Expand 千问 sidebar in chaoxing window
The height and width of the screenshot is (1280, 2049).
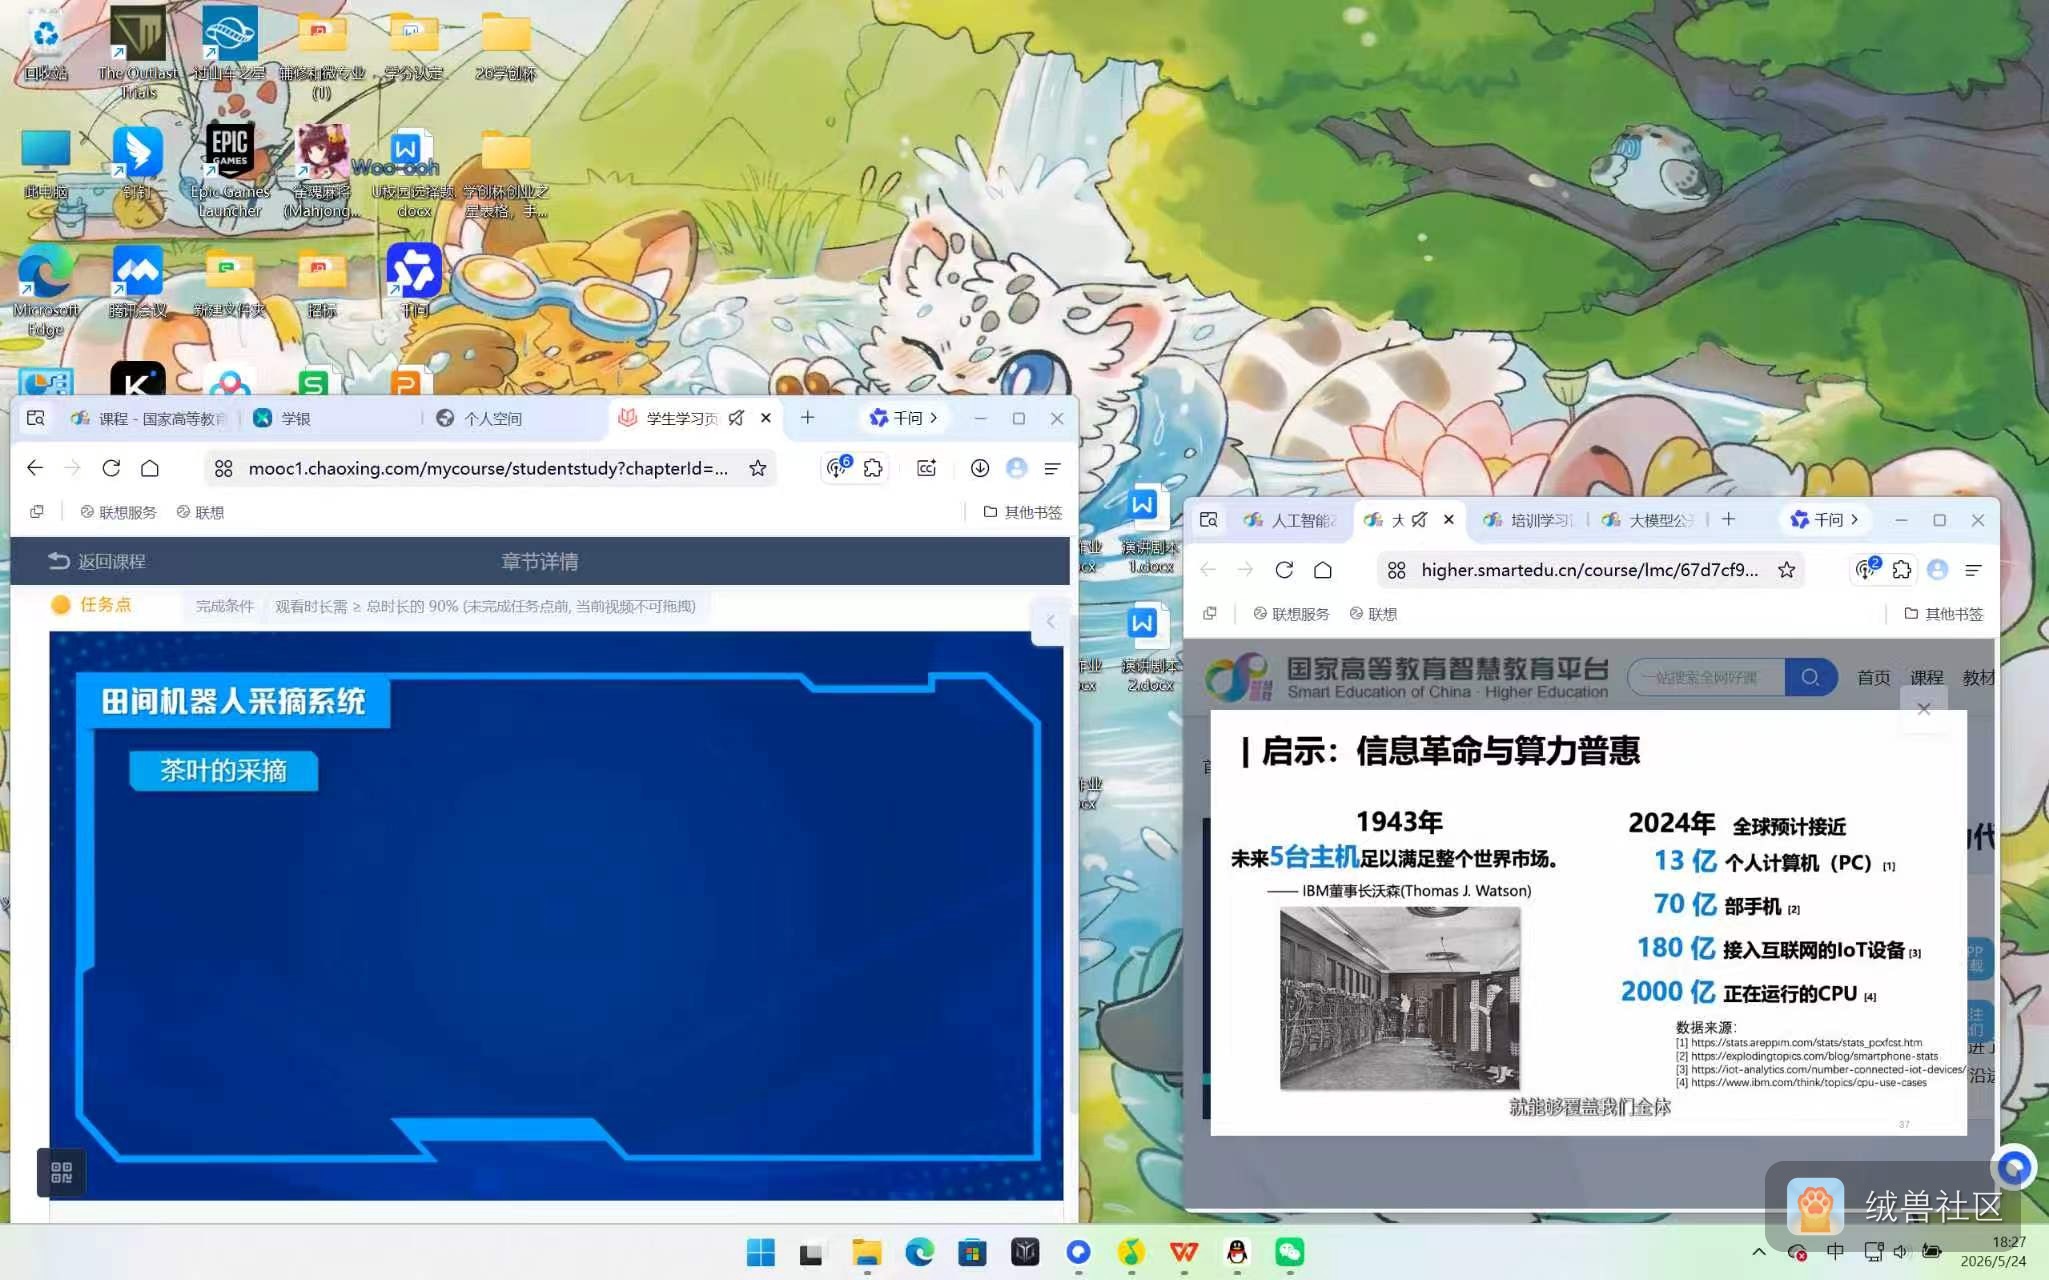903,418
